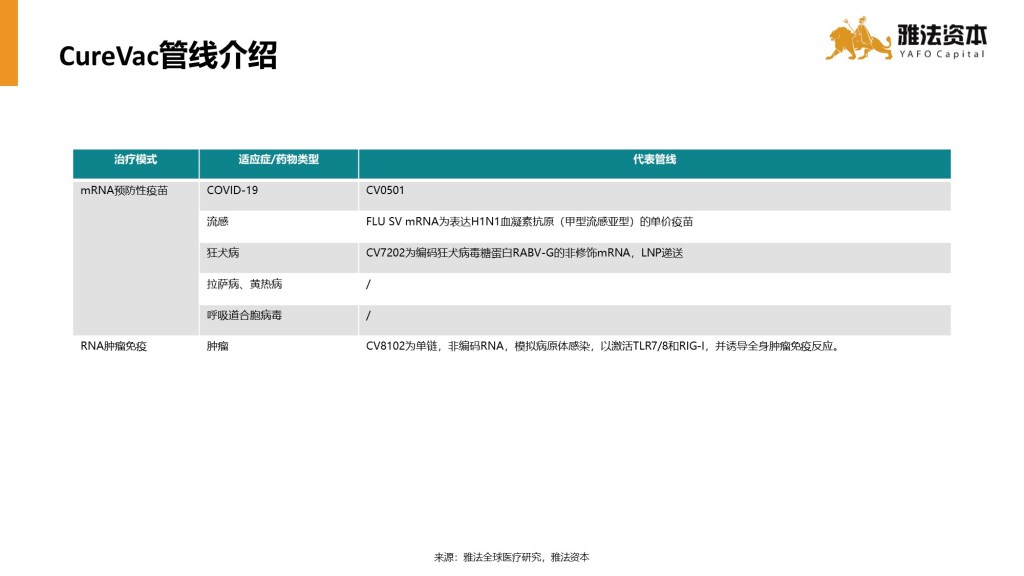Click the golden lion logo icon
Image resolution: width=1024 pixels, height=576 pixels.
click(x=857, y=39)
